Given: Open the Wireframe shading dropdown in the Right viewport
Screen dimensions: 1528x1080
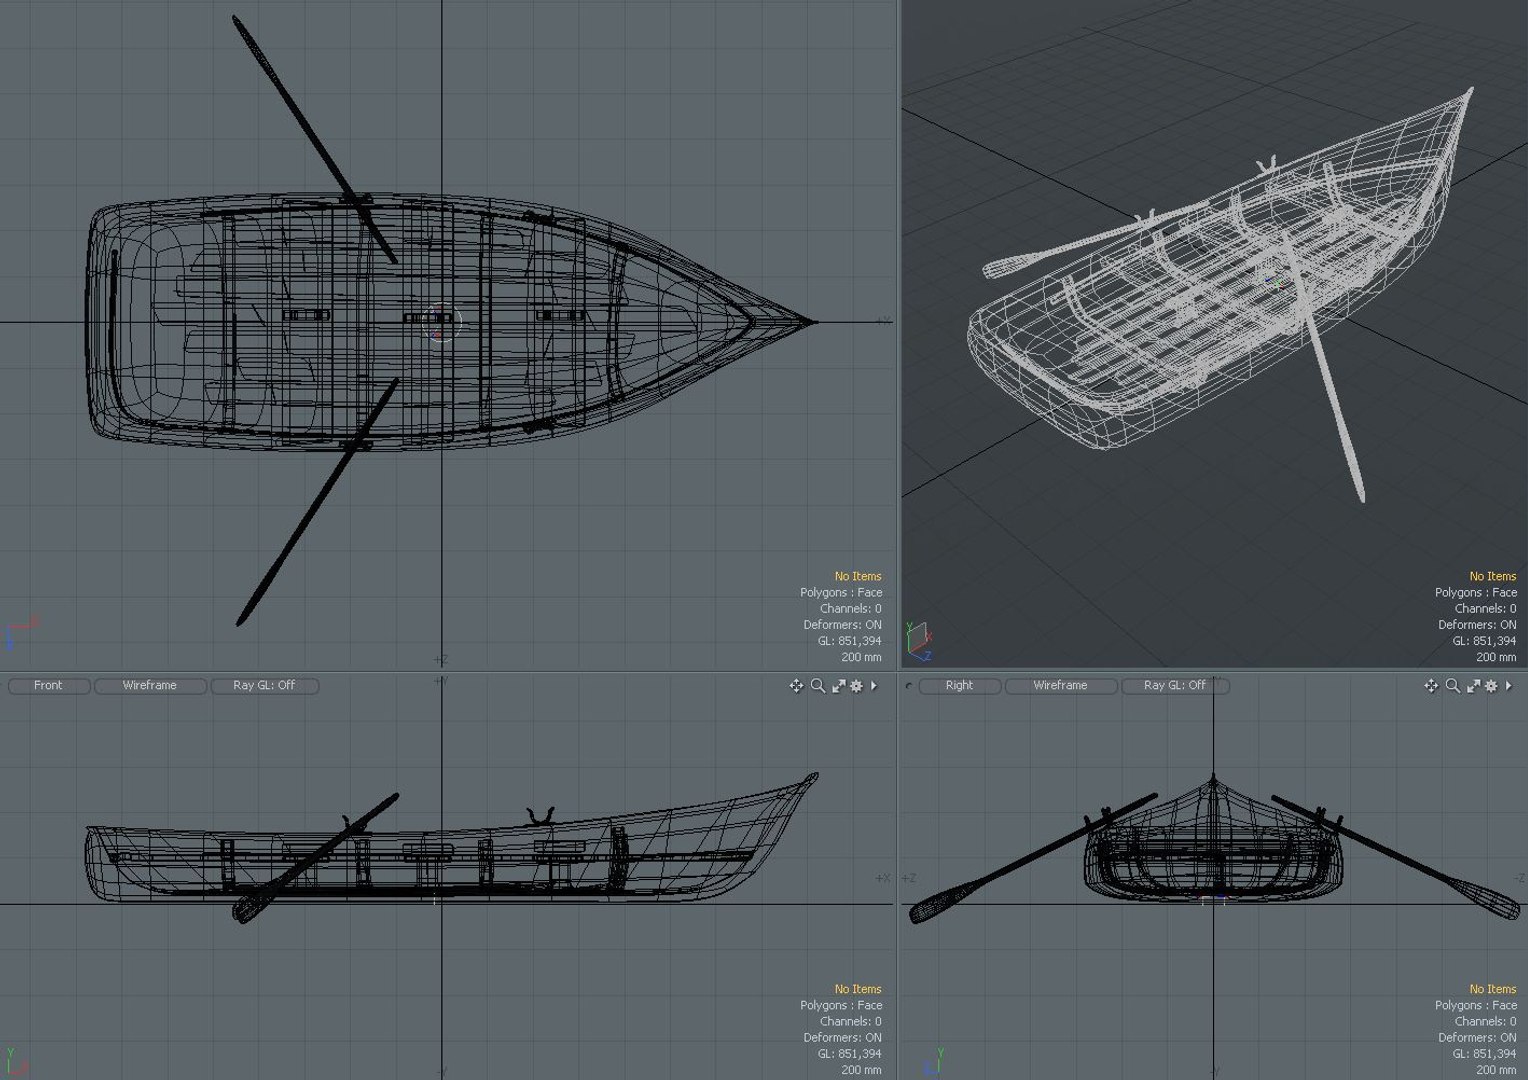Looking at the screenshot, I should pyautogui.click(x=1060, y=686).
